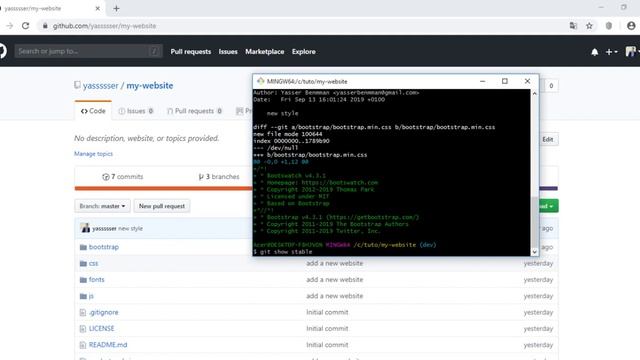This screenshot has height=360, width=640.
Task: Click the LICENSE file icon
Action: pos(83,329)
